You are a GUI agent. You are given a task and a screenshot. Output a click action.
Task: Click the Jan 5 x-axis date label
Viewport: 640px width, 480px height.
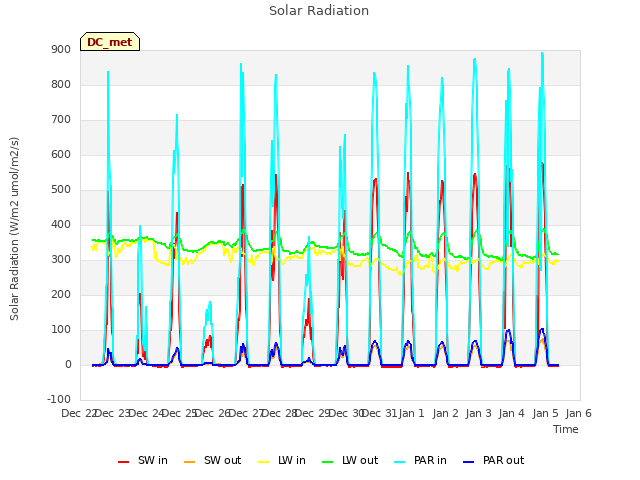pyautogui.click(x=545, y=413)
